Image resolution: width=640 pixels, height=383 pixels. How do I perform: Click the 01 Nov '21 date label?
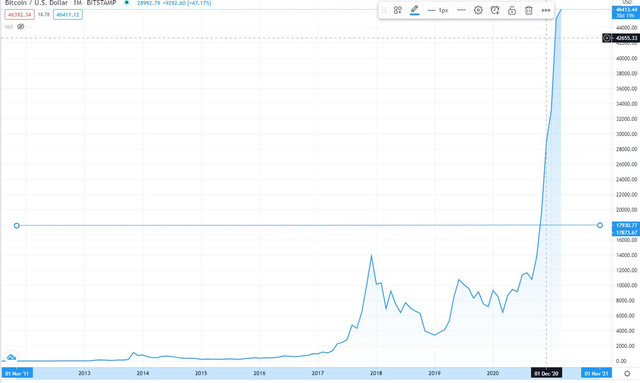click(x=596, y=373)
